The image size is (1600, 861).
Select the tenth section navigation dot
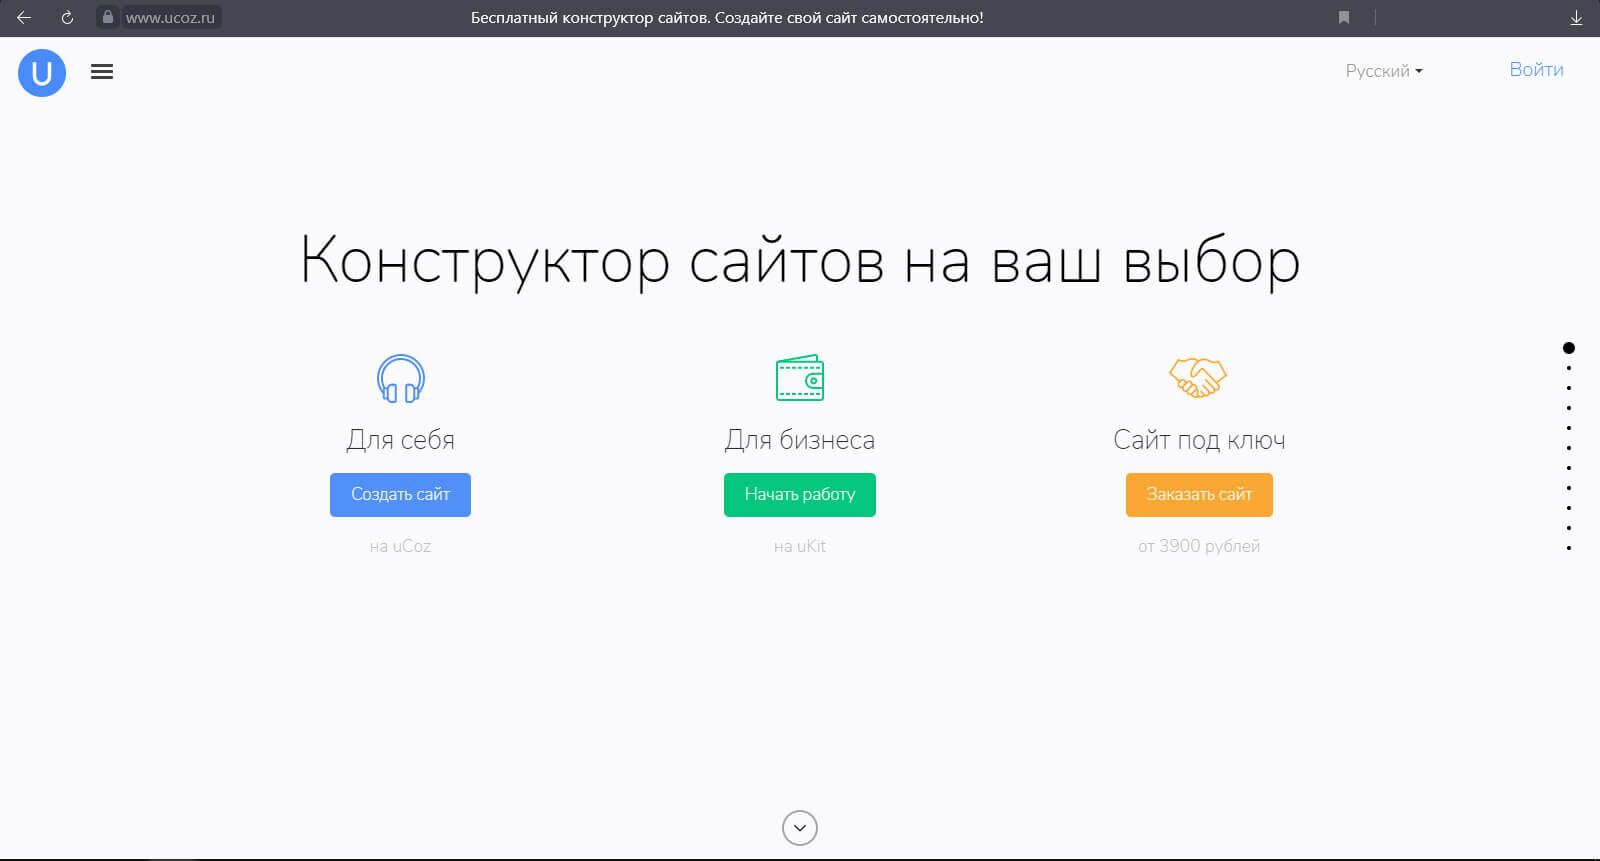1569,528
